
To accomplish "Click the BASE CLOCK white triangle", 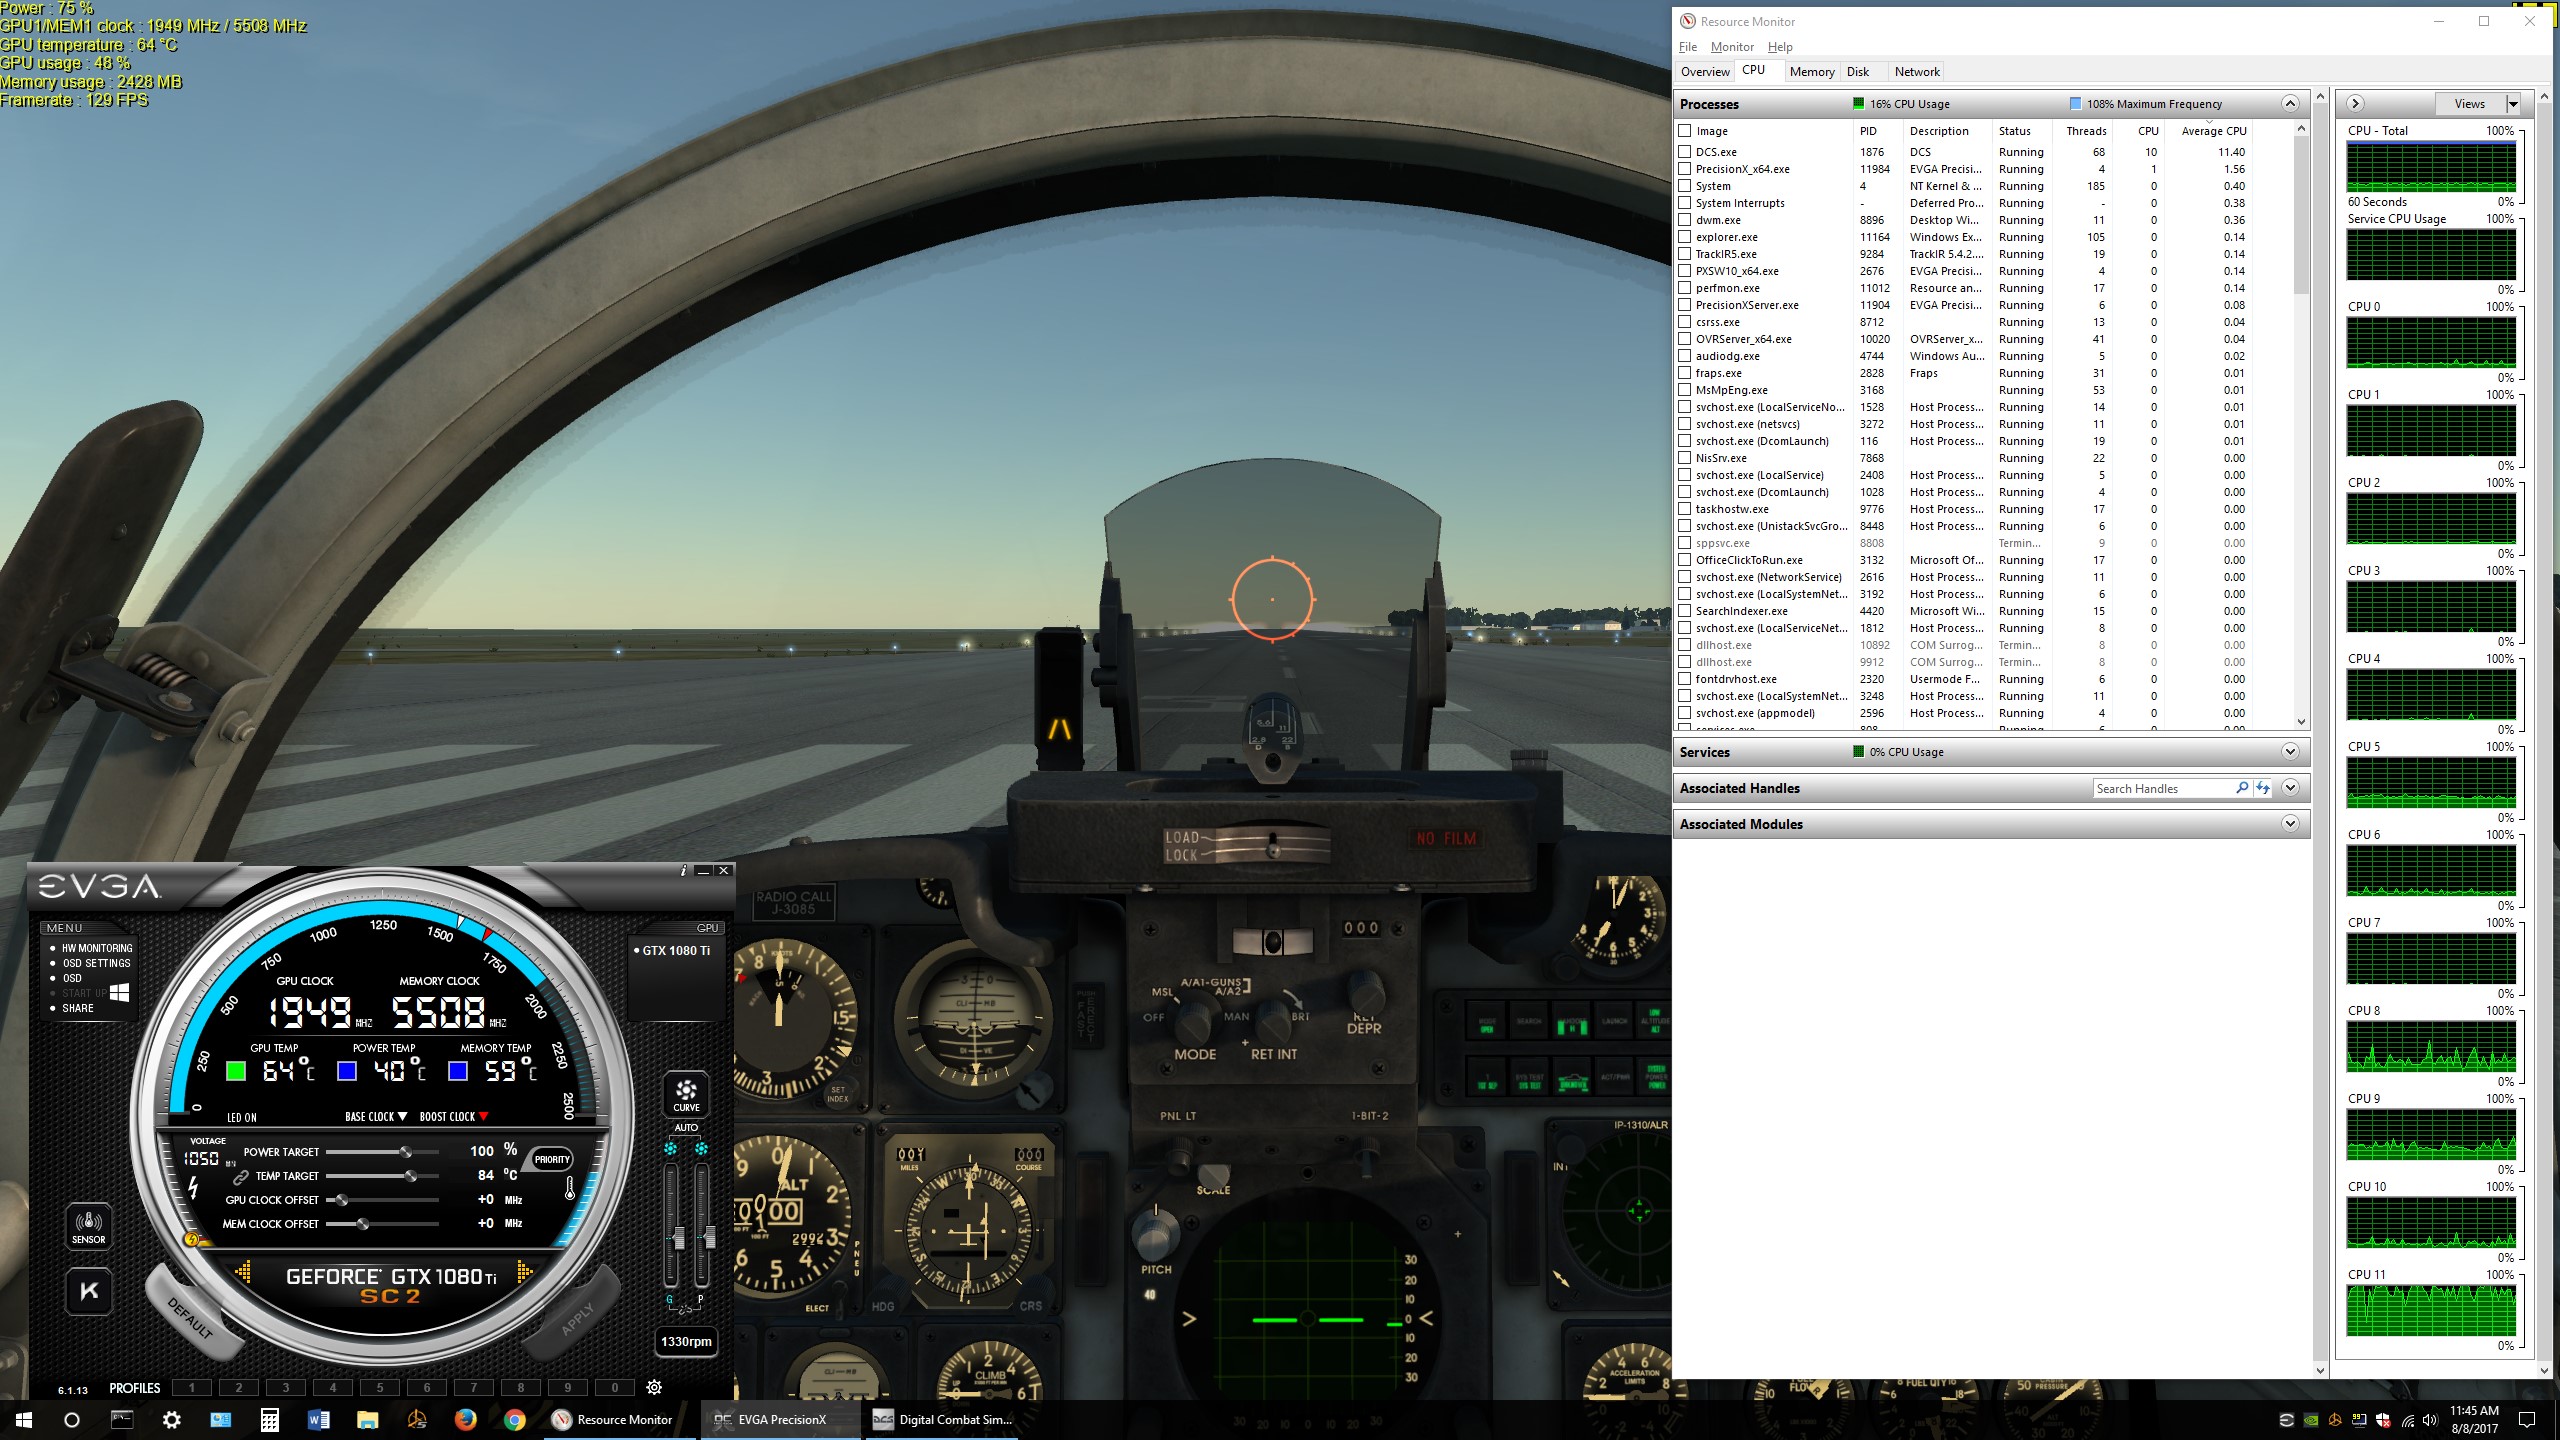I will (x=403, y=1116).
